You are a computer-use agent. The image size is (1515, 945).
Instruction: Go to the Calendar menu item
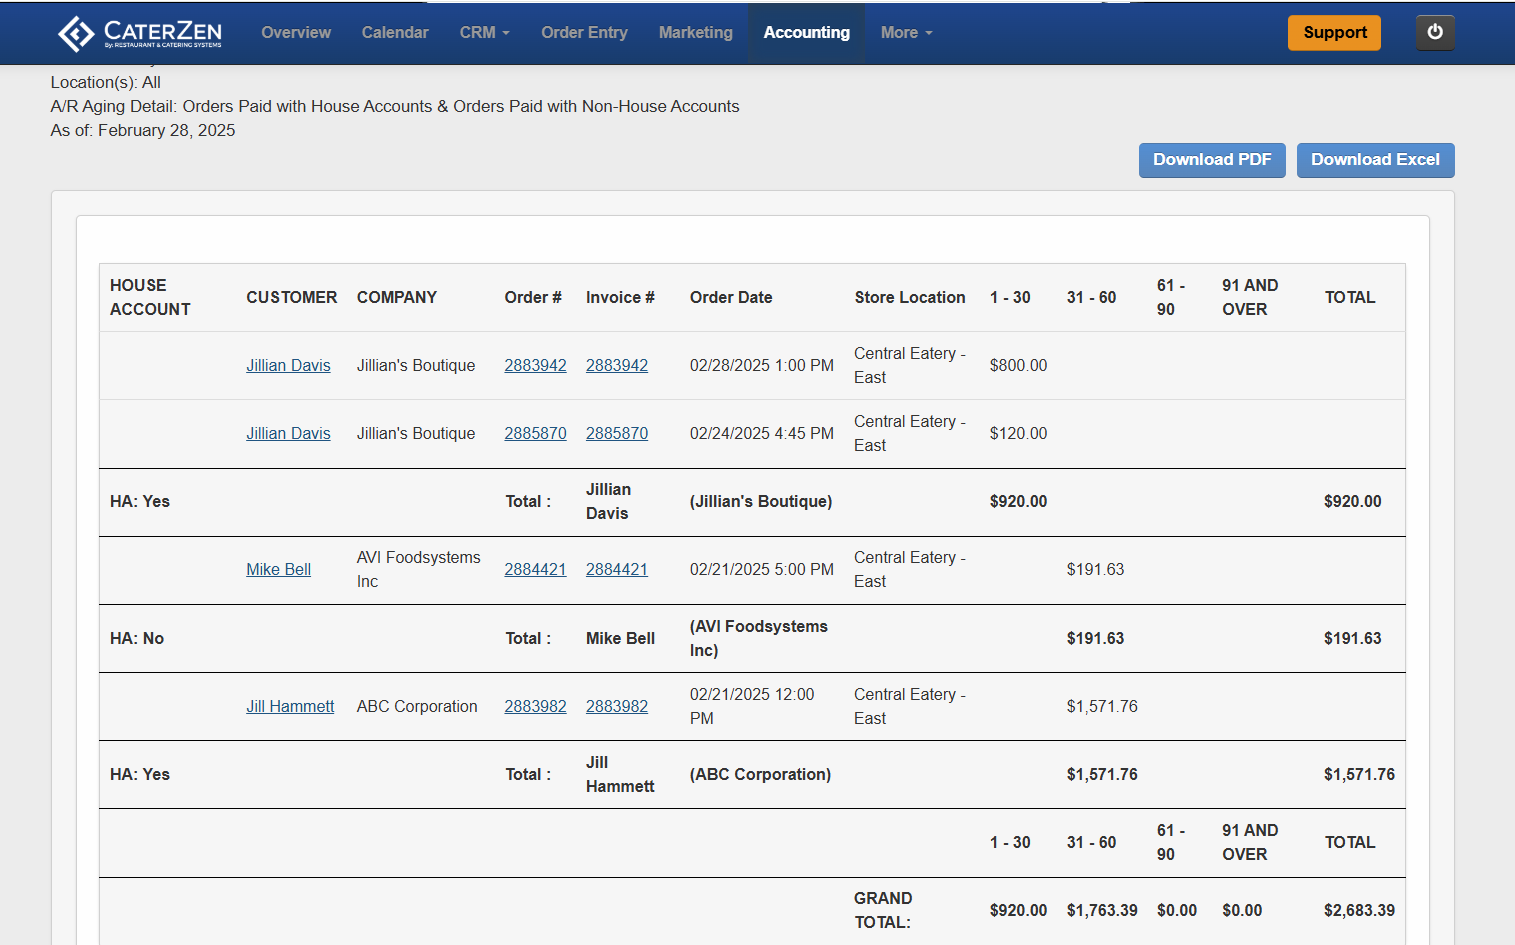(395, 33)
